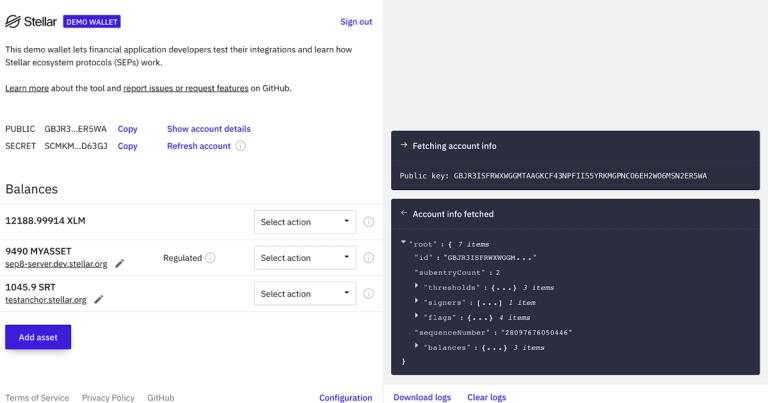The width and height of the screenshot is (768, 403).
Task: Copy the PUBLIC key
Action: point(127,129)
